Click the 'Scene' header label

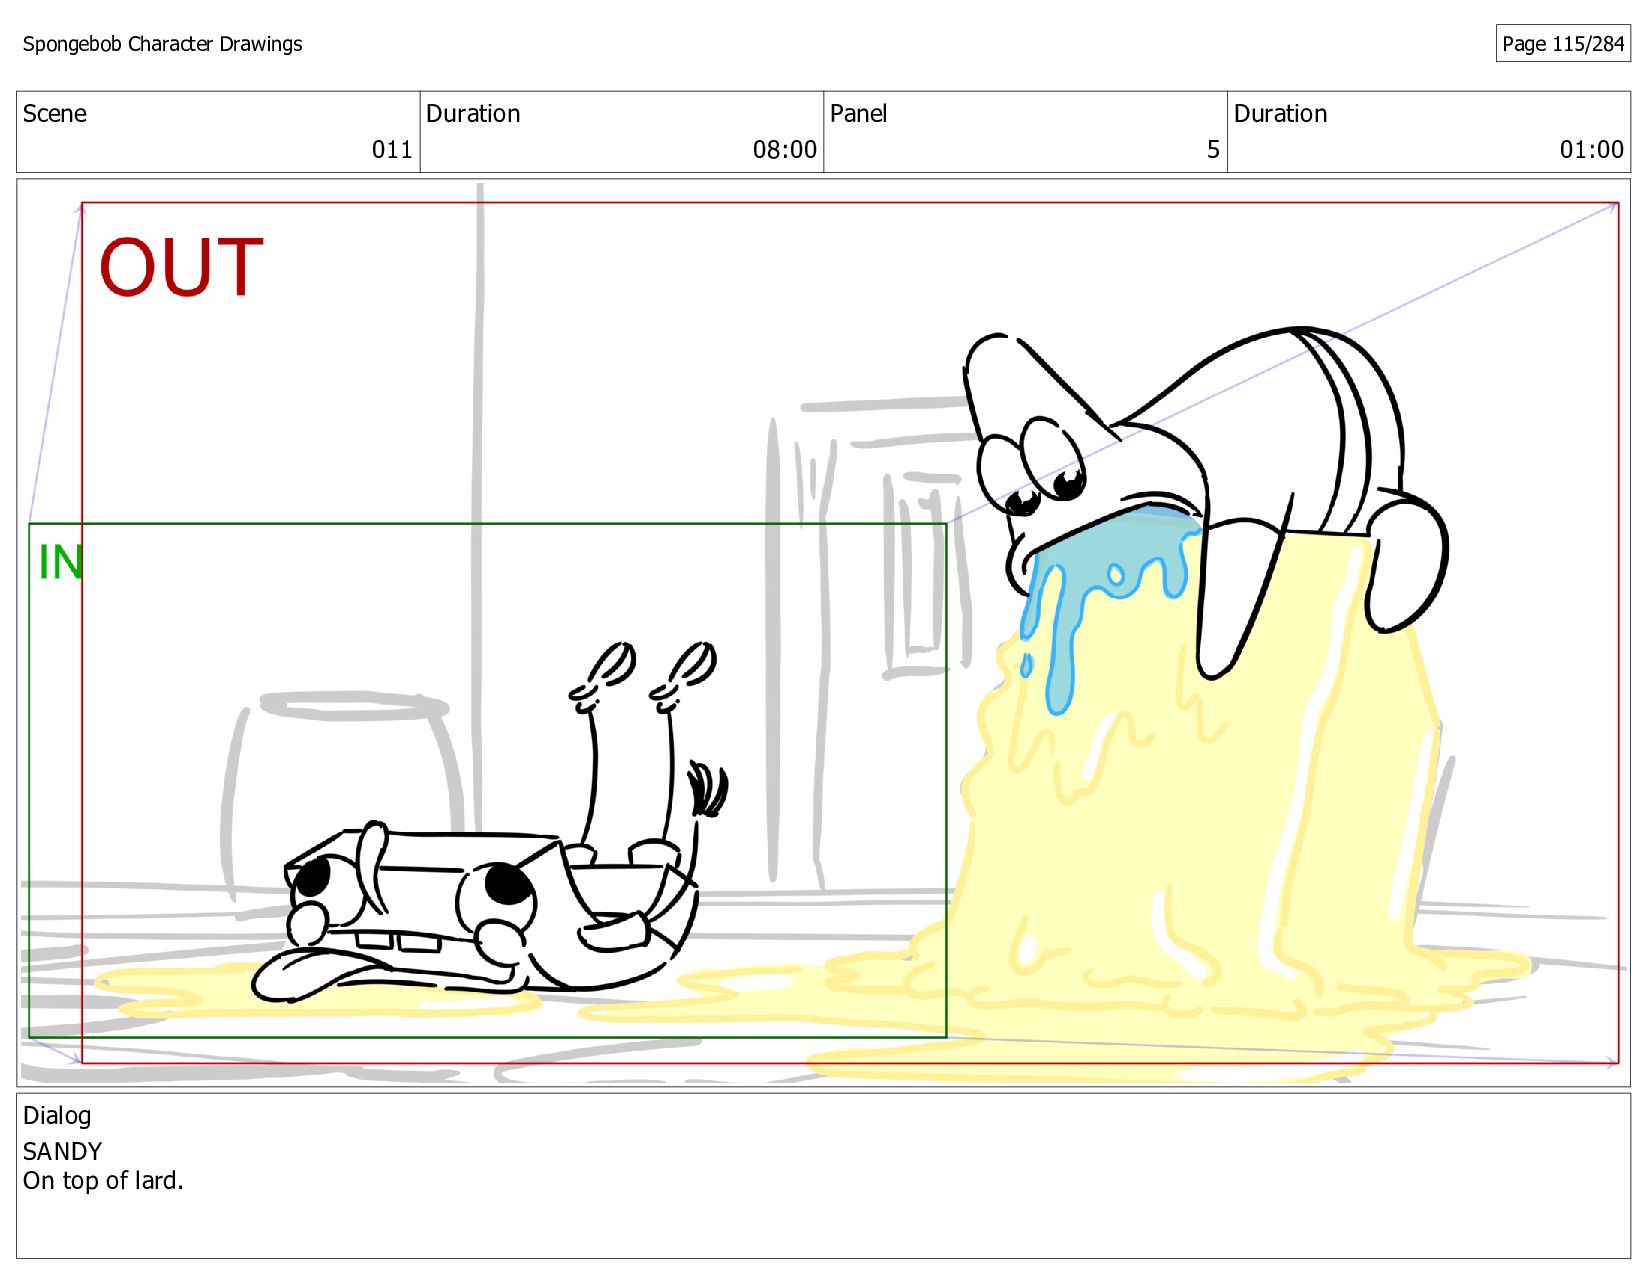tap(55, 114)
